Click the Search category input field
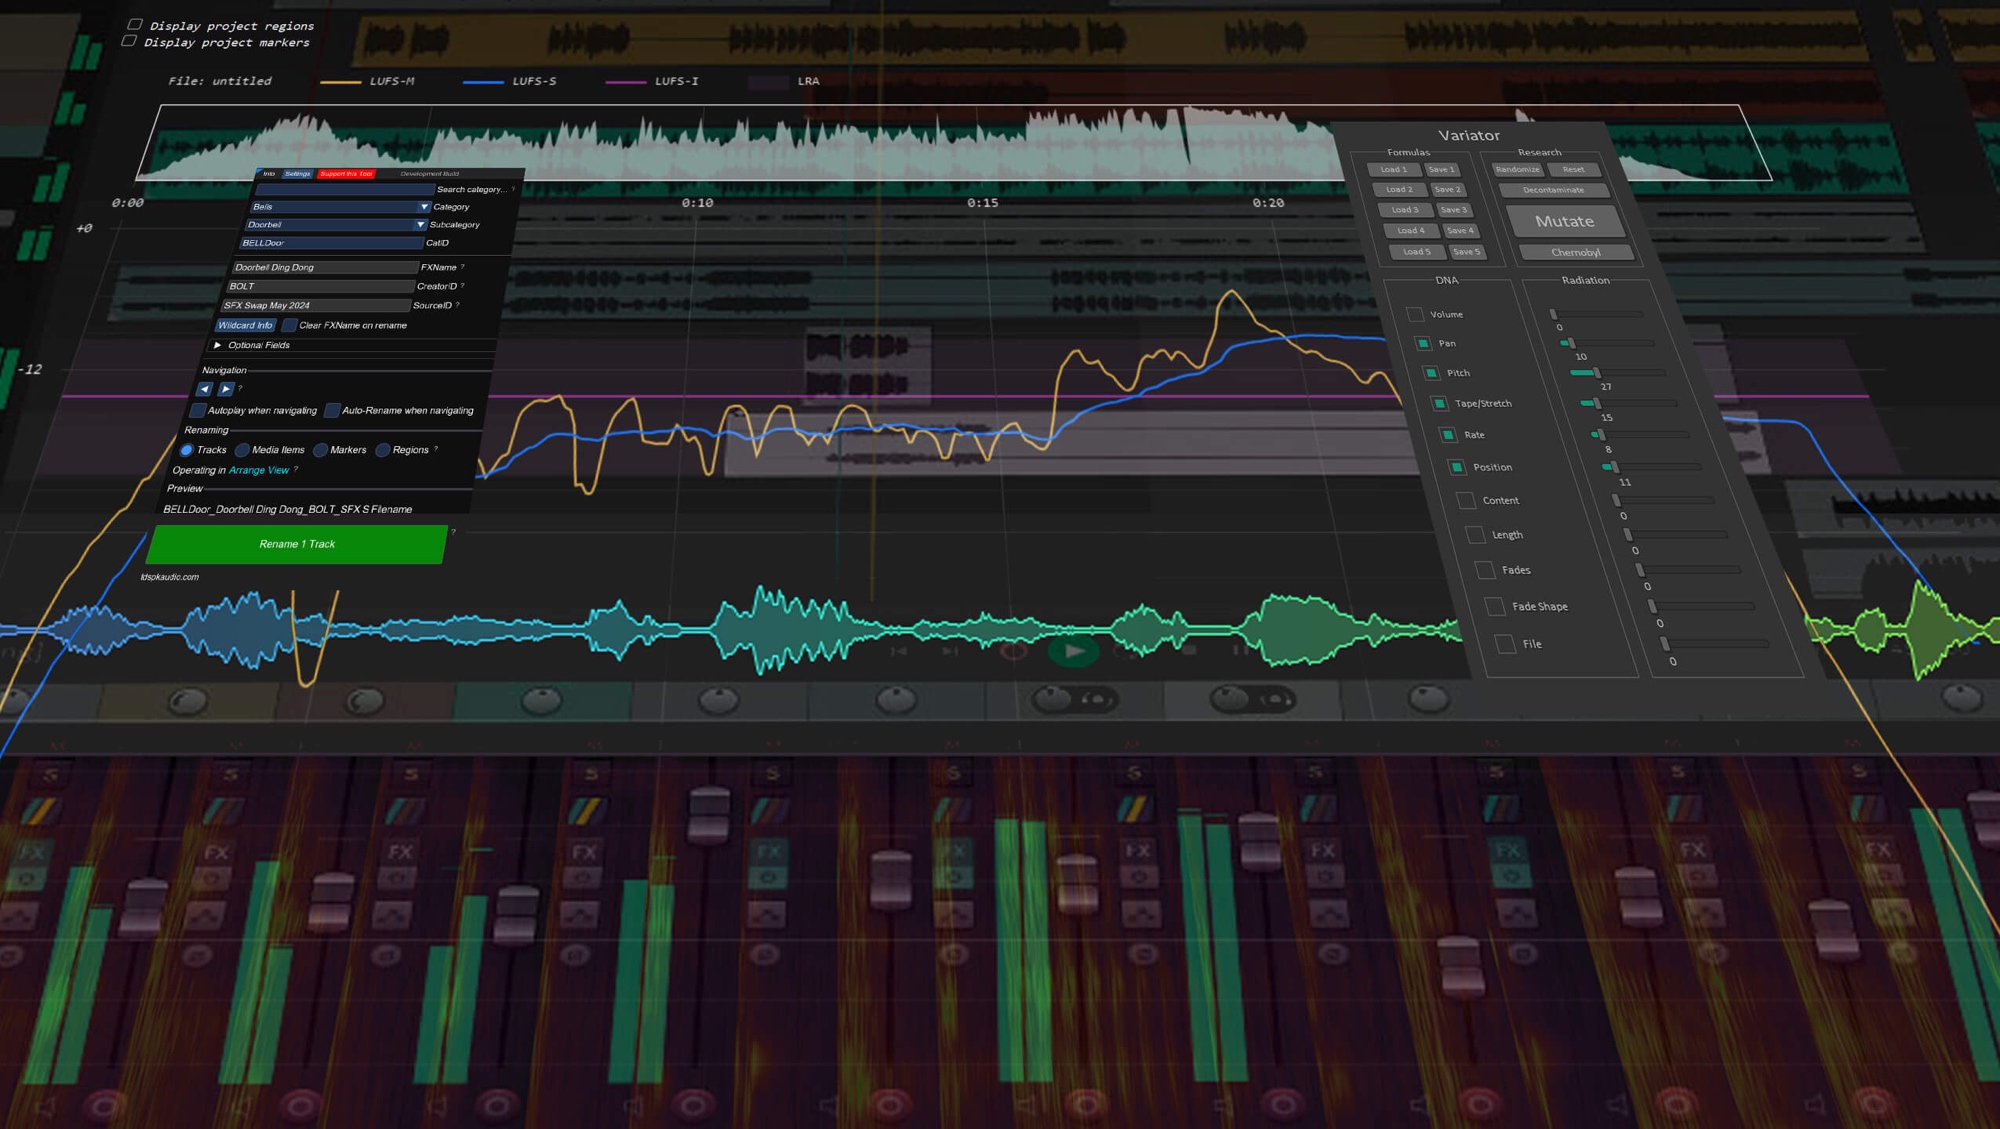Viewport: 2000px width, 1129px height. click(x=345, y=189)
